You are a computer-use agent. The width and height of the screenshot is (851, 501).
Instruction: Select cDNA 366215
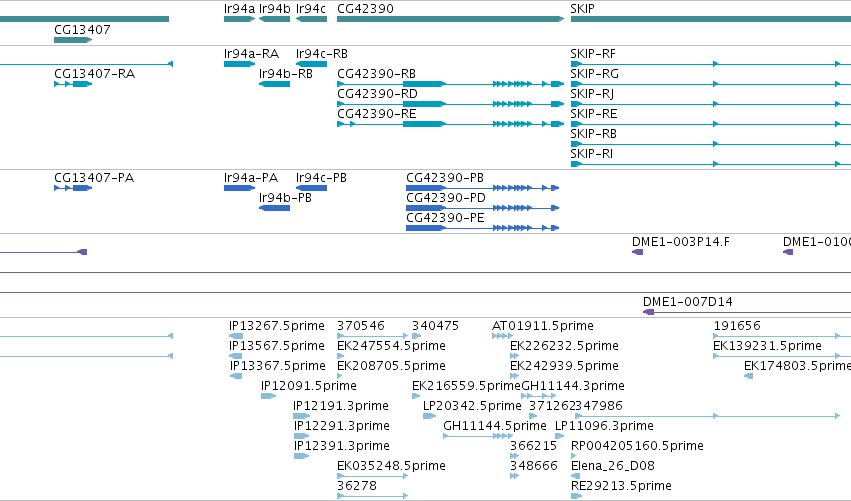pos(515,456)
